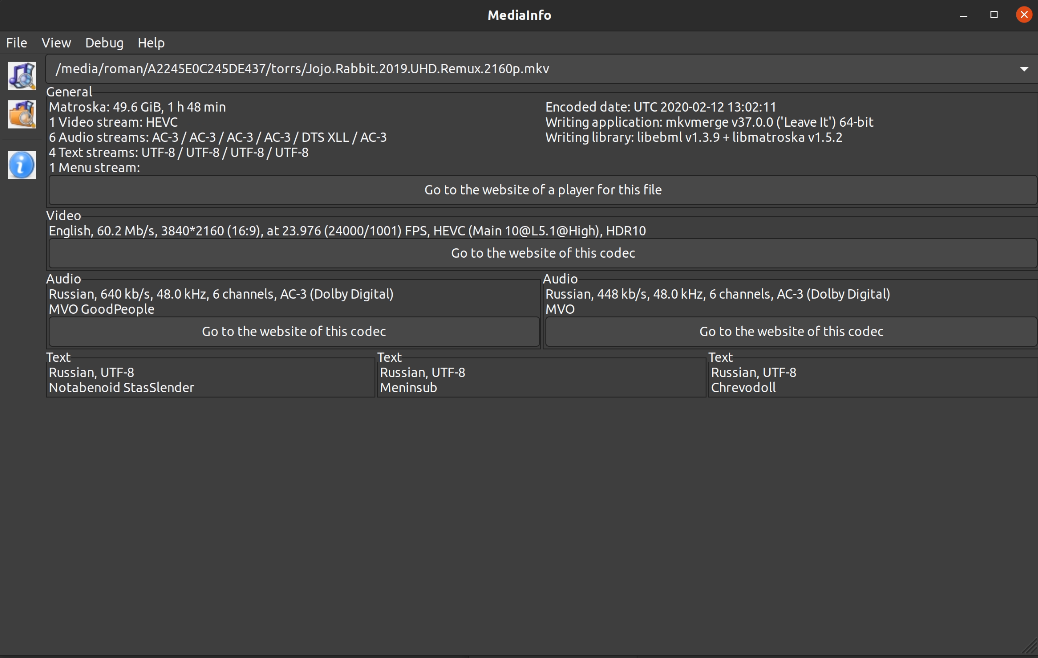Open the Debug menu
1038x658 pixels.
click(x=104, y=43)
